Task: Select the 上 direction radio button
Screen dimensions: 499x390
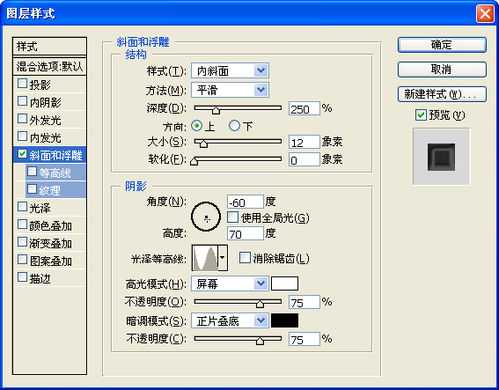Action: point(197,126)
